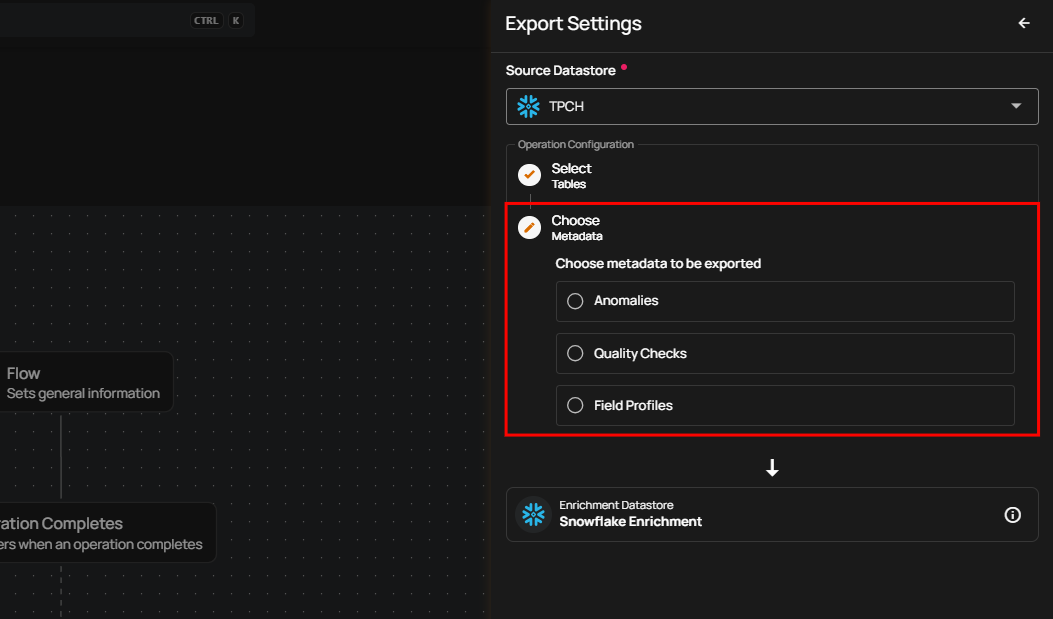Open the Enrichment Datastore info icon
The height and width of the screenshot is (619, 1053).
1012,515
